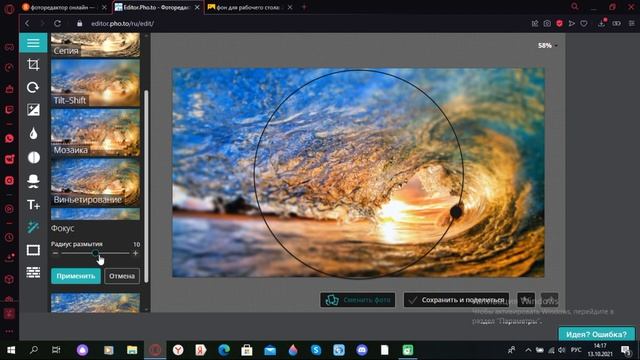Apply the Sepia effect thumbnail
Image resolution: width=640 pixels, height=360 pixels.
(x=95, y=45)
